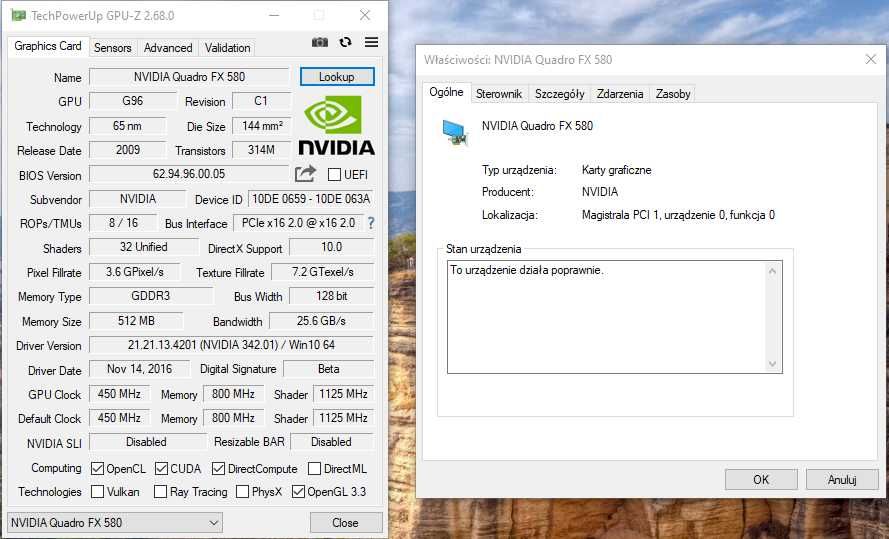The width and height of the screenshot is (889, 539).
Task: Toggle the UEFI checkbox
Action: tap(335, 175)
